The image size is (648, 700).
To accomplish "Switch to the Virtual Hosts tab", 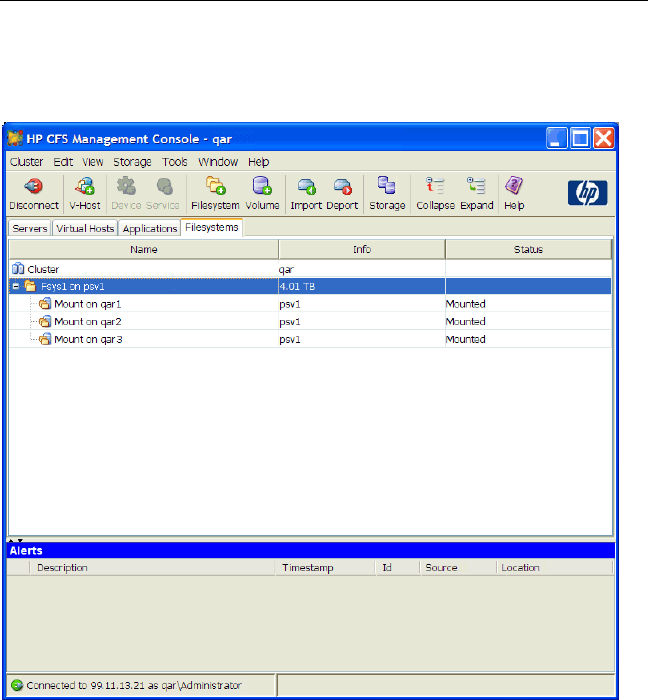I will click(85, 229).
